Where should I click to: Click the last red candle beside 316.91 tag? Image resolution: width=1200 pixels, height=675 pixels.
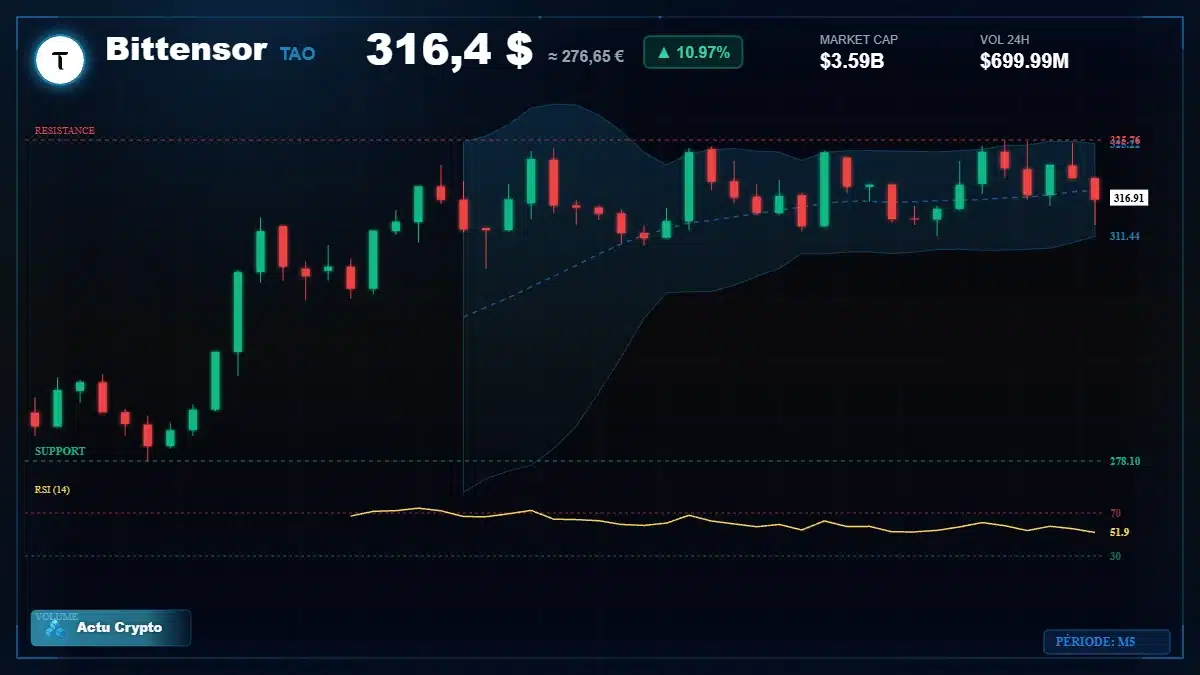tap(1095, 189)
